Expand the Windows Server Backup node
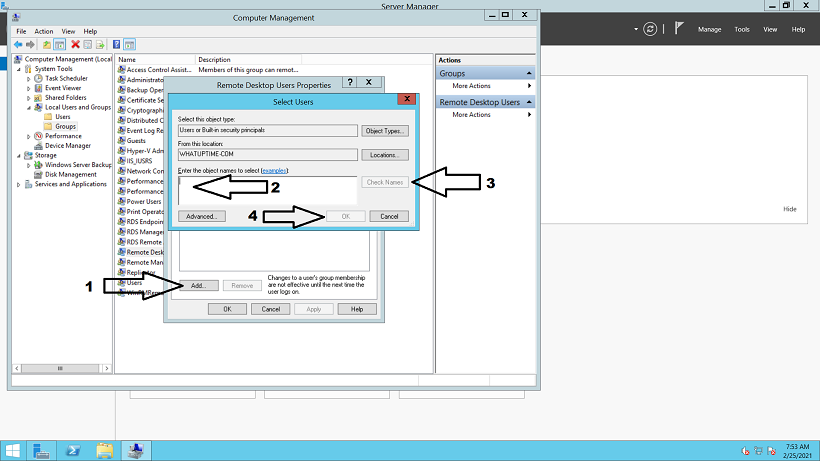 [29, 165]
